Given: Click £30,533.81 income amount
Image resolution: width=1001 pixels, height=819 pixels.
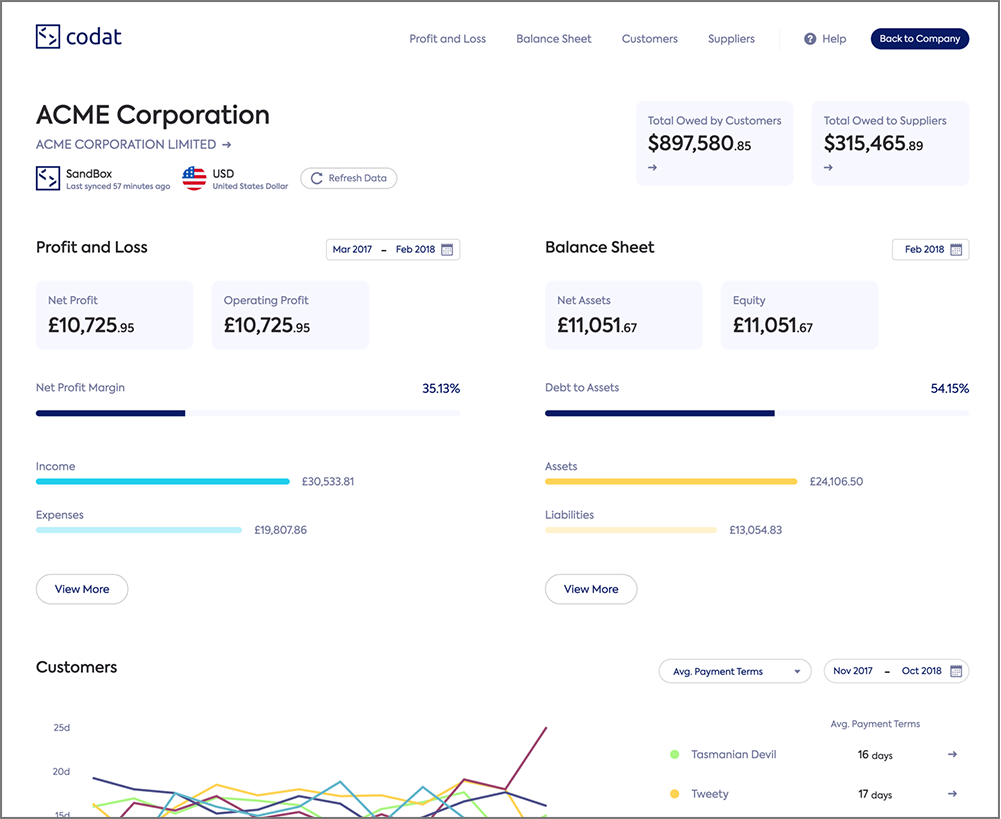Looking at the screenshot, I should pyautogui.click(x=328, y=482).
